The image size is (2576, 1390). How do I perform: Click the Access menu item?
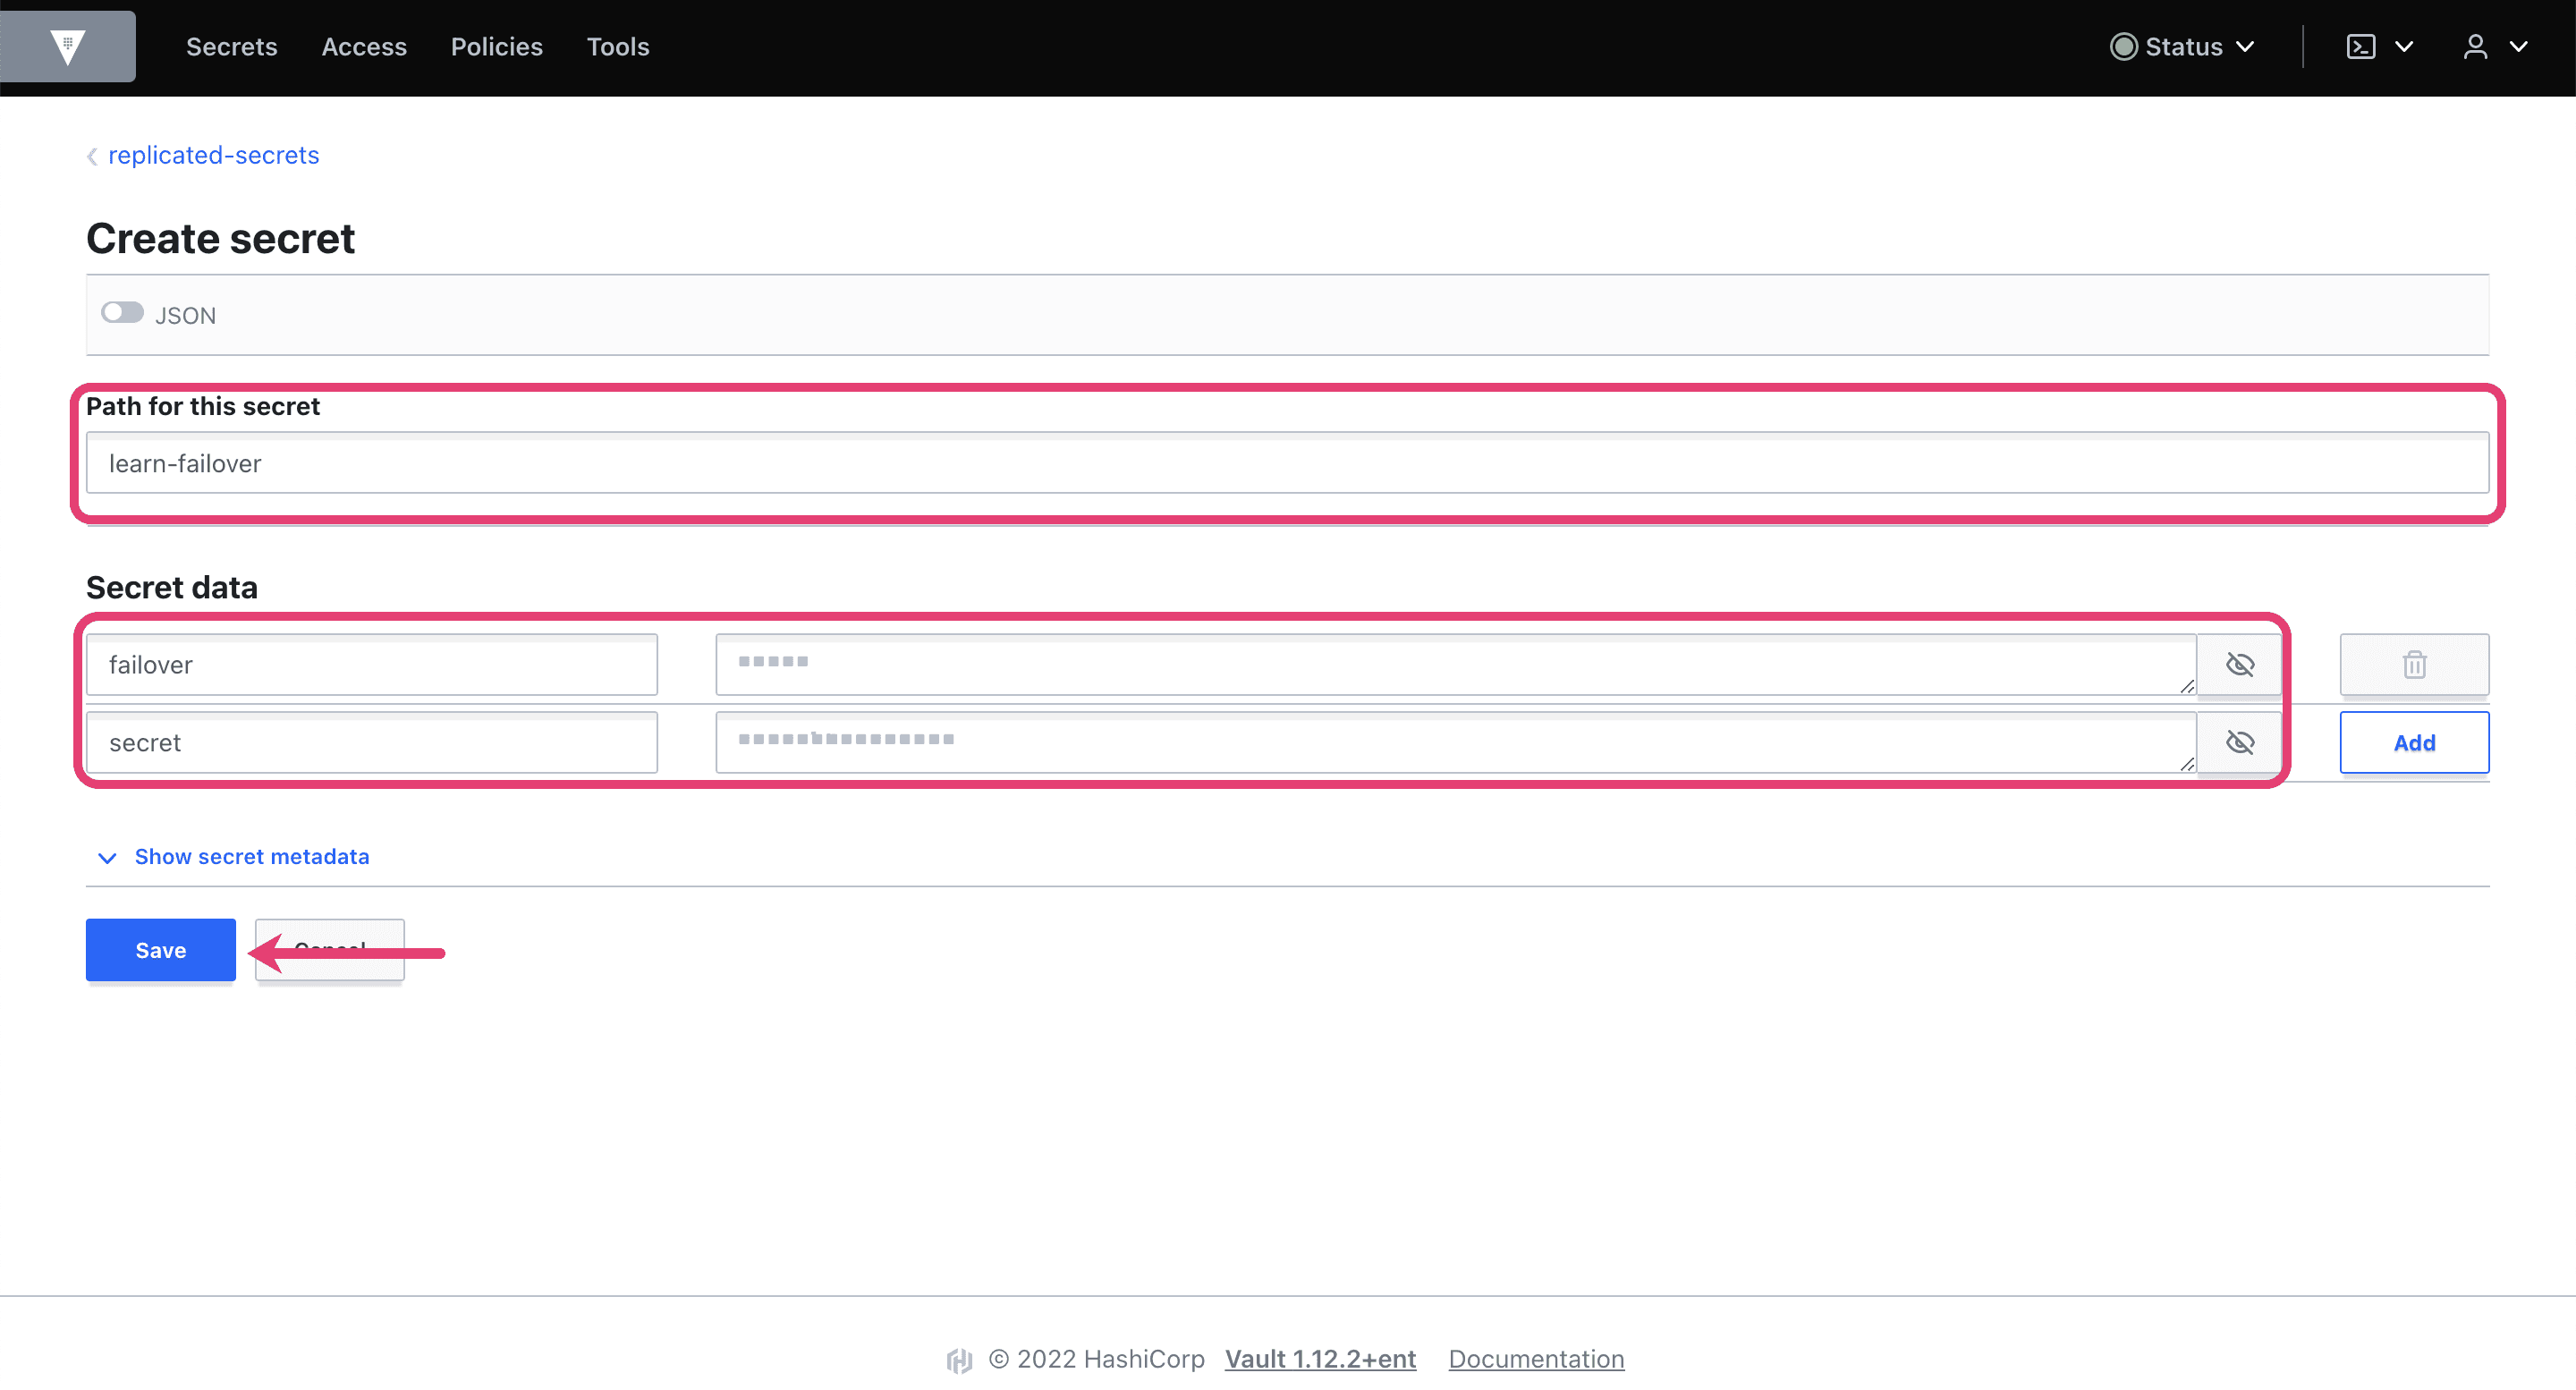point(363,47)
